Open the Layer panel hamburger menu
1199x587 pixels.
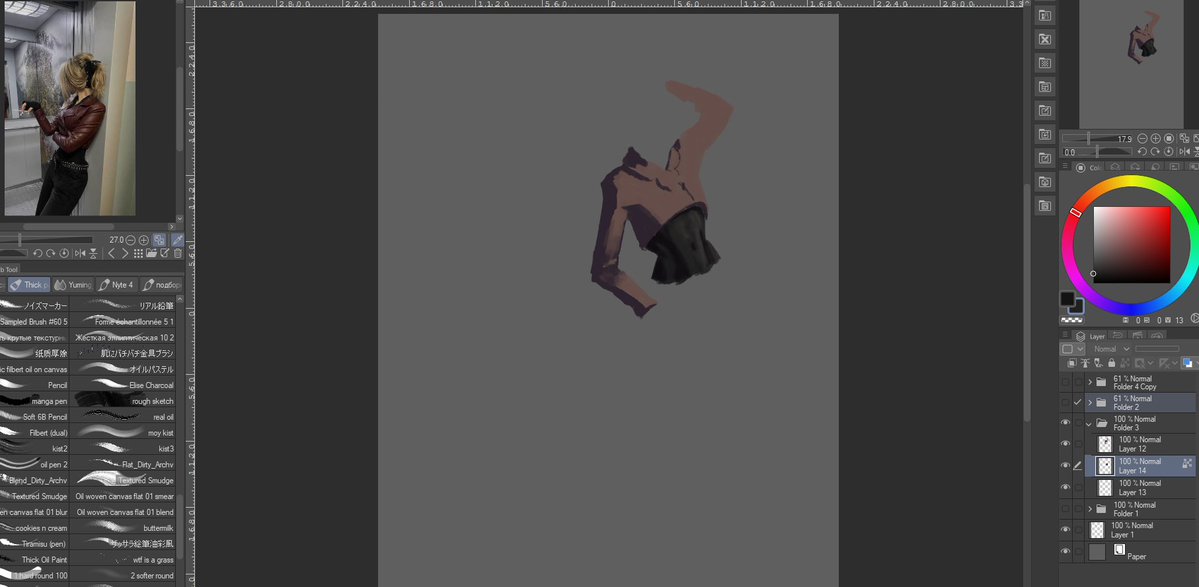point(1065,335)
